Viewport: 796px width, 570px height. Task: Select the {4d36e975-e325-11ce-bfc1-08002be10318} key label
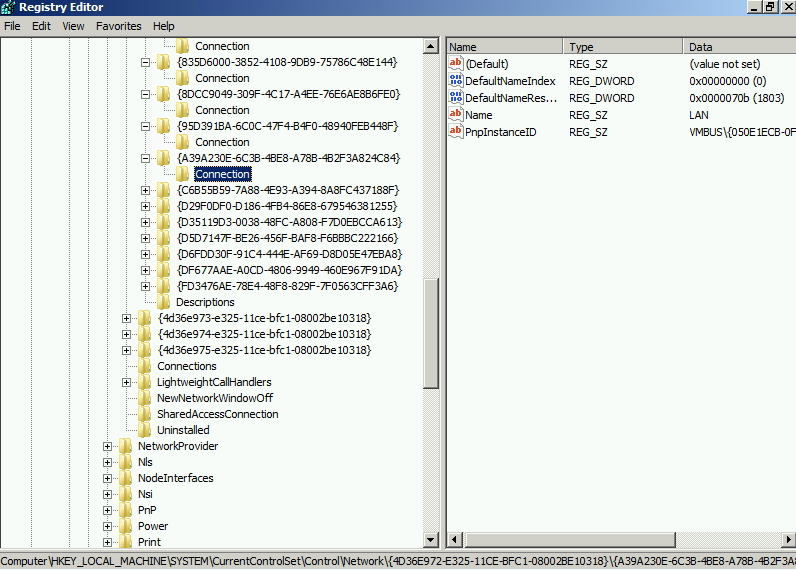tap(264, 350)
